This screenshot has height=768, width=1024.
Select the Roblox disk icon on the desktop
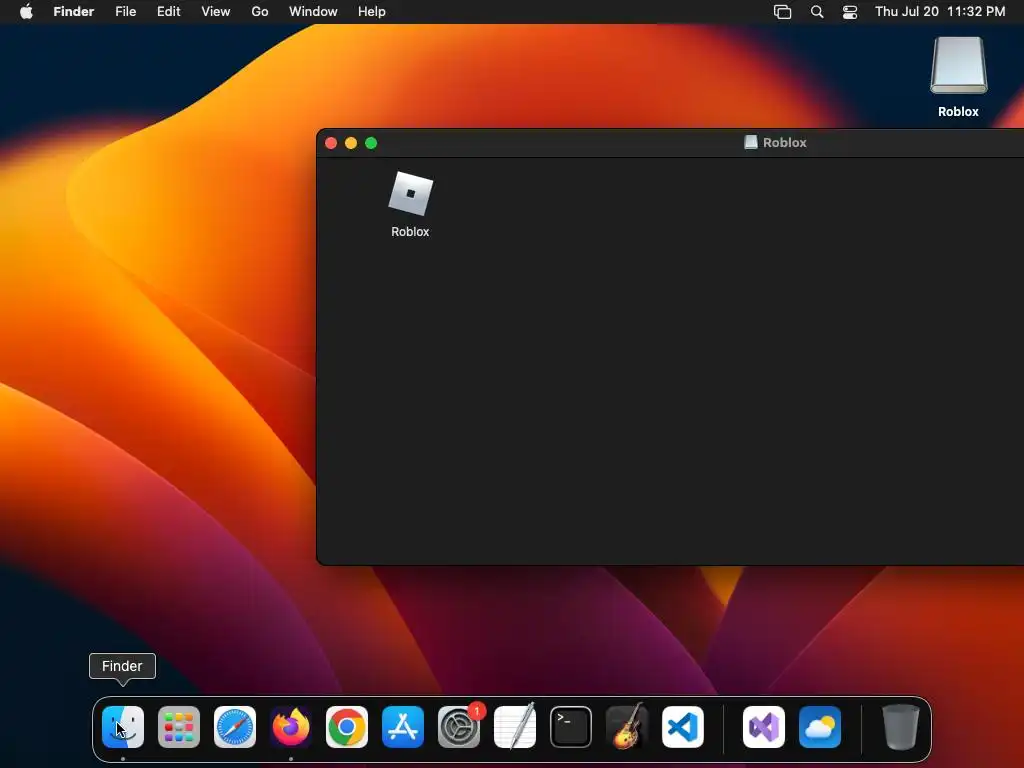click(959, 65)
